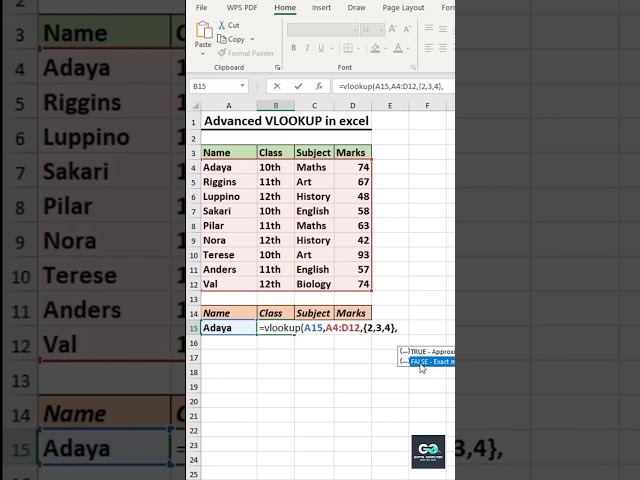The image size is (640, 480).
Task: Select column A header
Action: click(229, 106)
